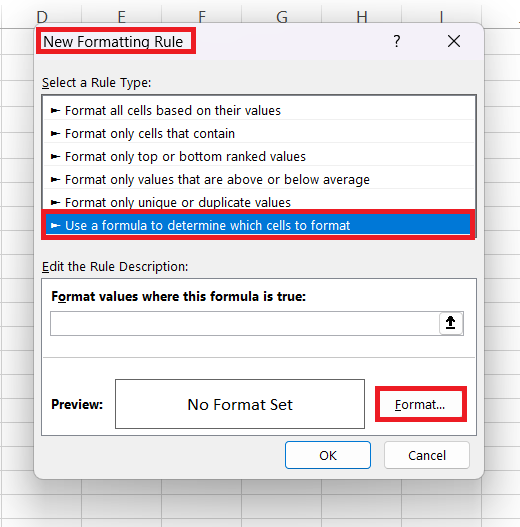Select 'Format all cells based on their values'

pos(258,110)
